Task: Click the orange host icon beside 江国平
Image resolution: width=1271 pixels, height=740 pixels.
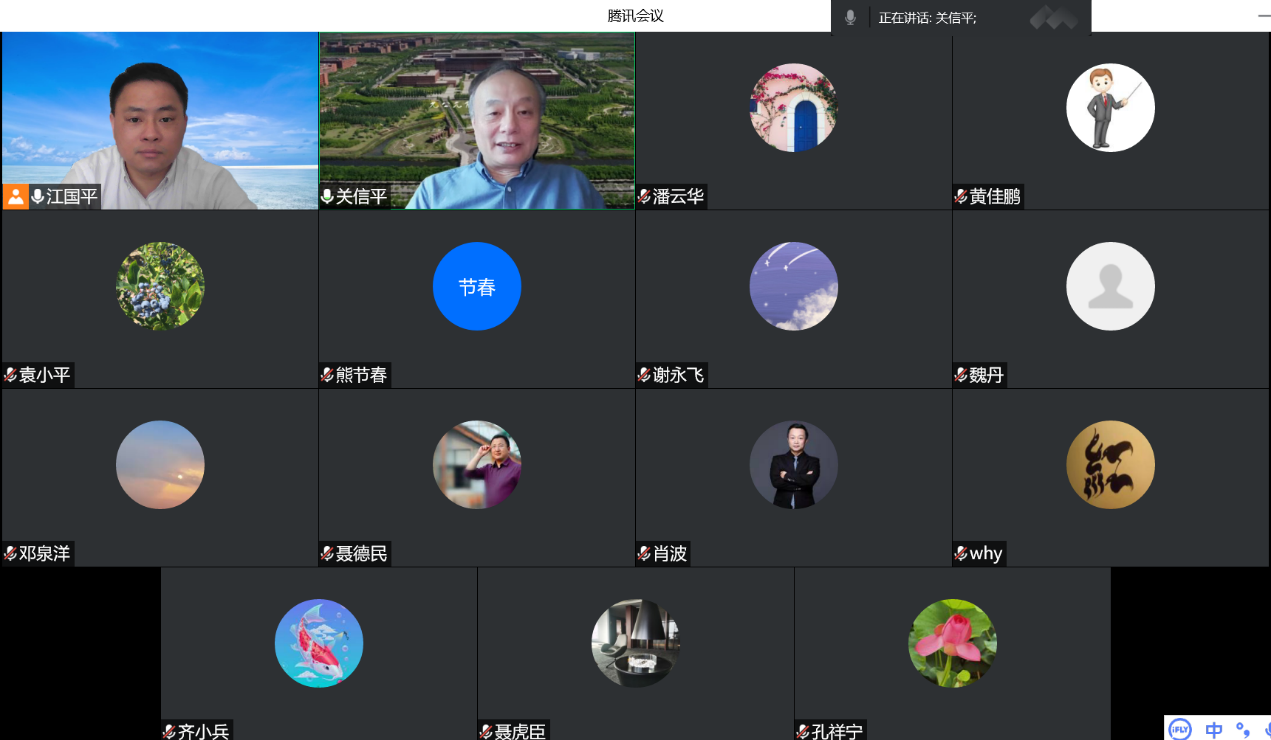Action: [15, 196]
